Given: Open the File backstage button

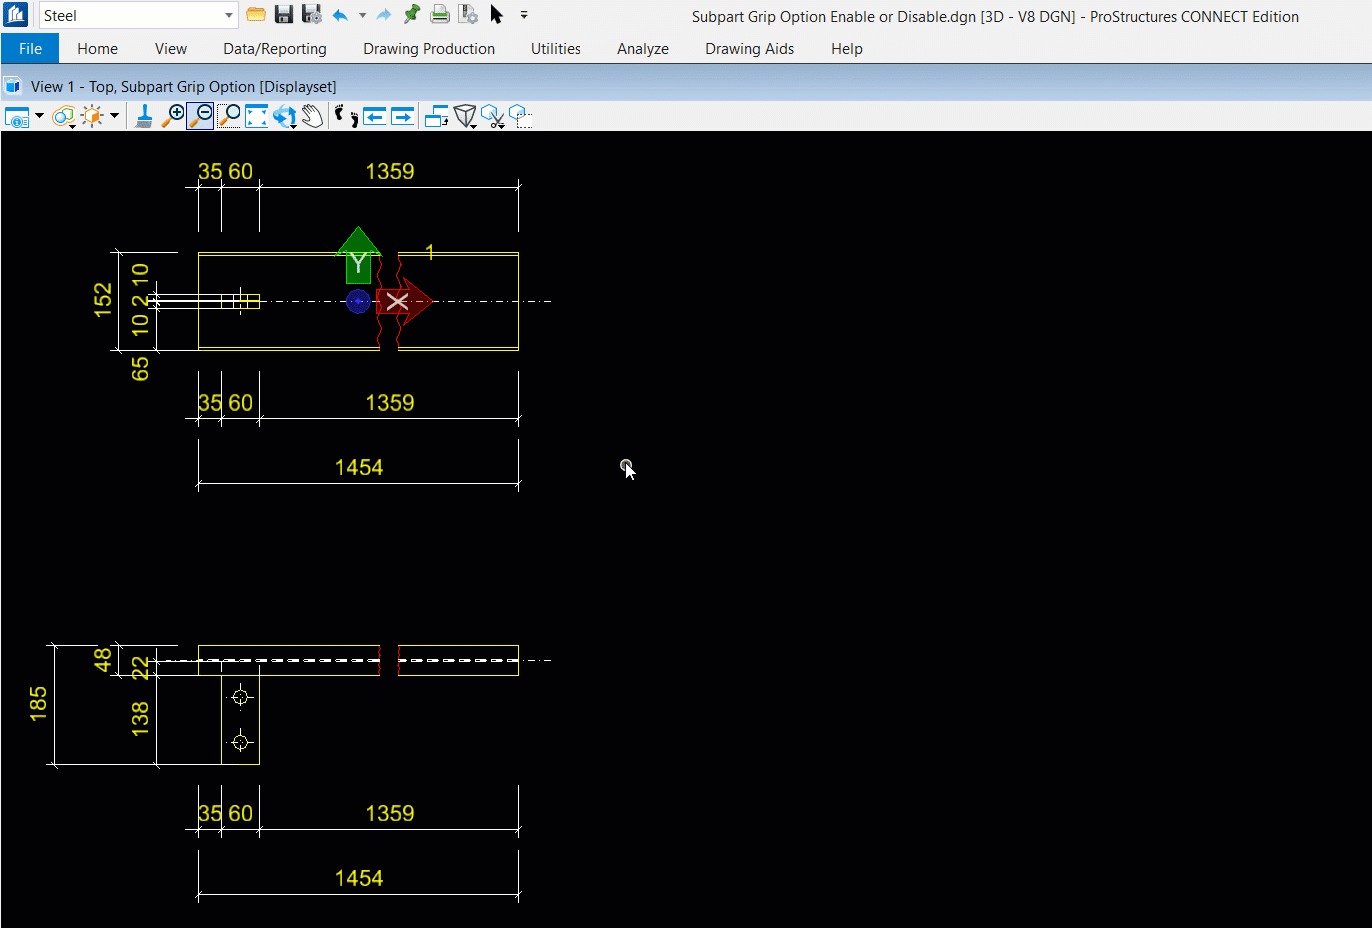Looking at the screenshot, I should point(30,49).
